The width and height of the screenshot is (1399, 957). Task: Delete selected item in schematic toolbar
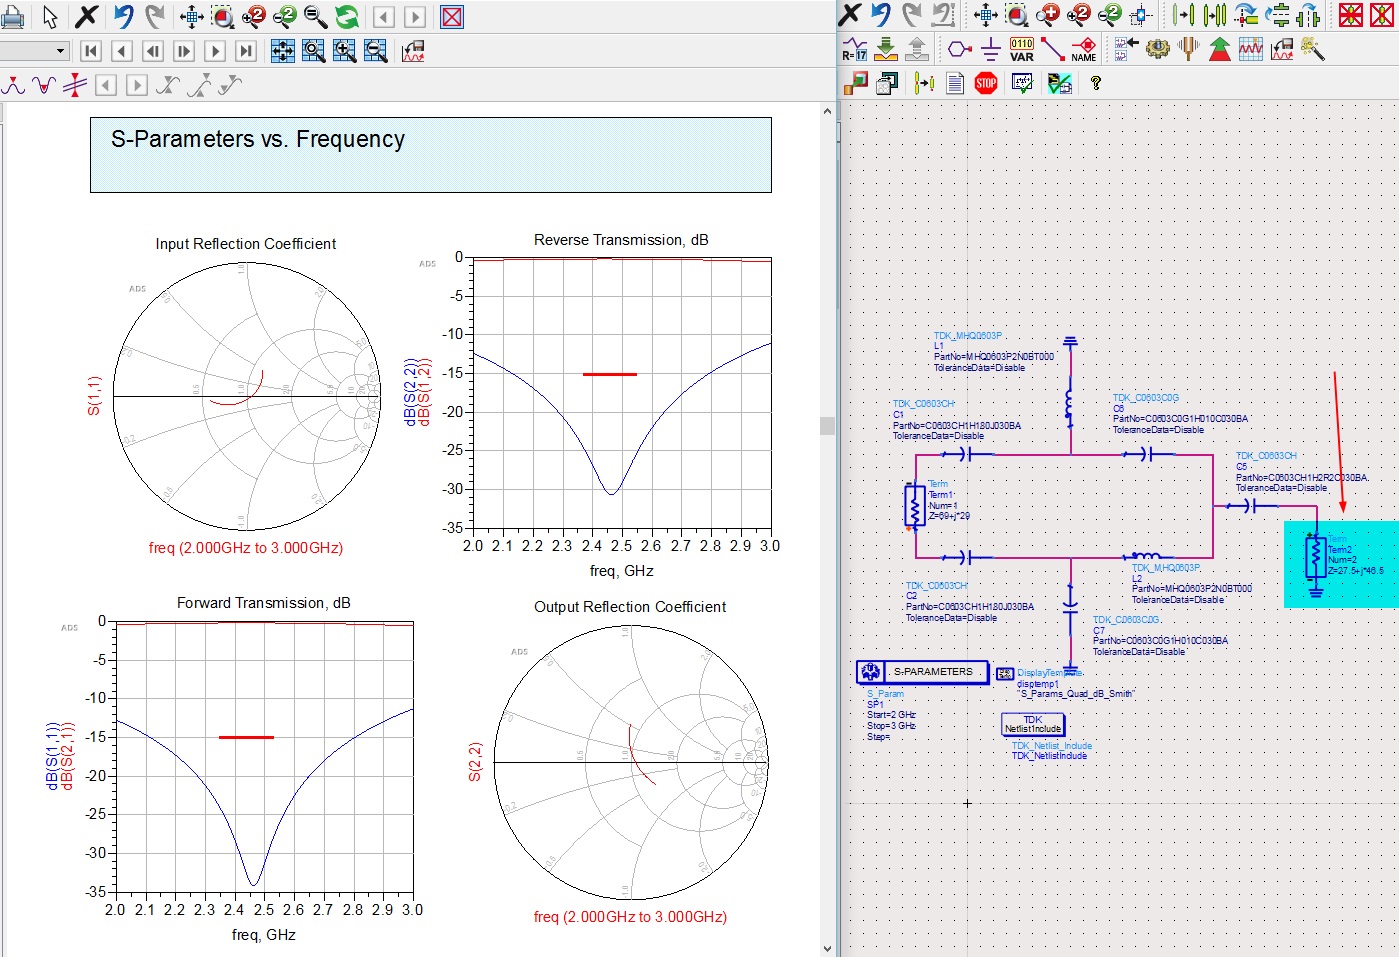(x=849, y=14)
